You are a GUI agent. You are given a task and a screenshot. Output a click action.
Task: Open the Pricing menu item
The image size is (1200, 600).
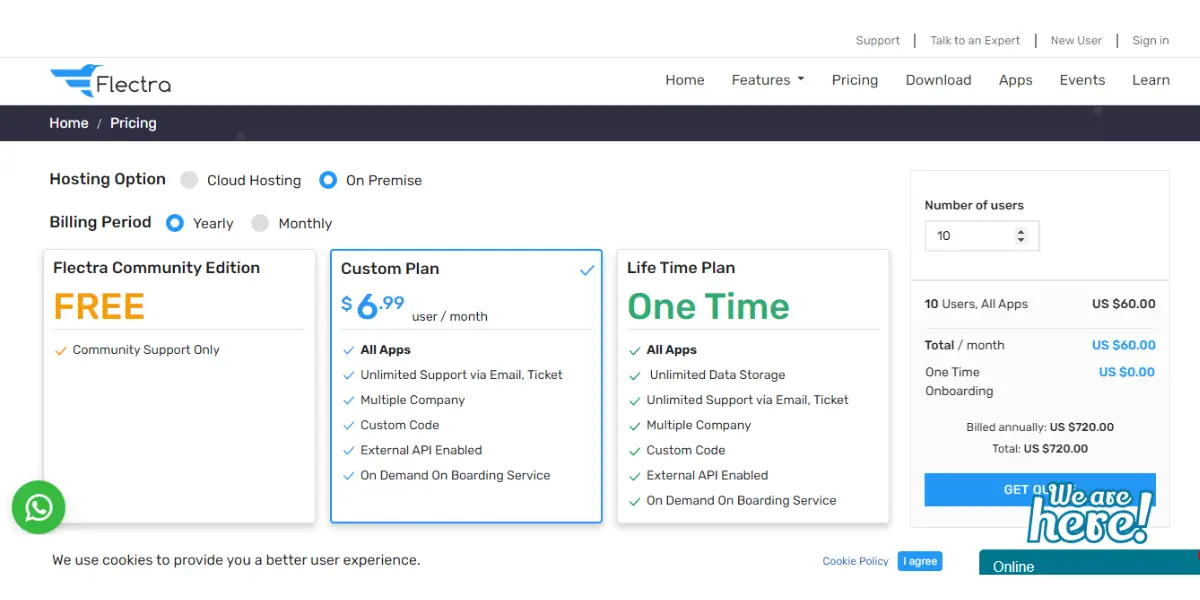click(855, 80)
